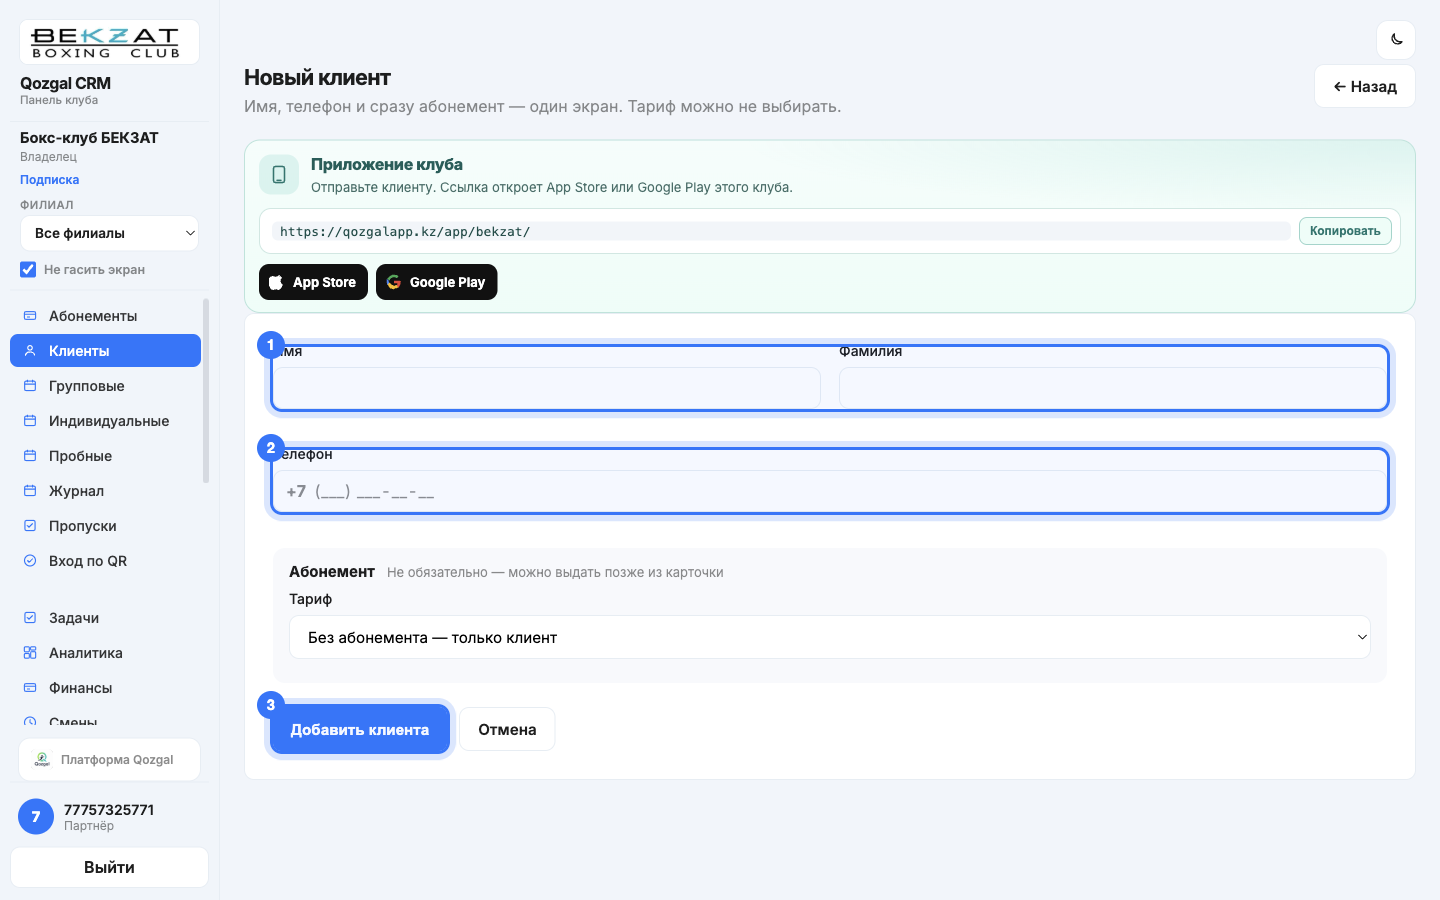Focus the Фамилия last name field
This screenshot has height=900, width=1440.
pos(1112,388)
